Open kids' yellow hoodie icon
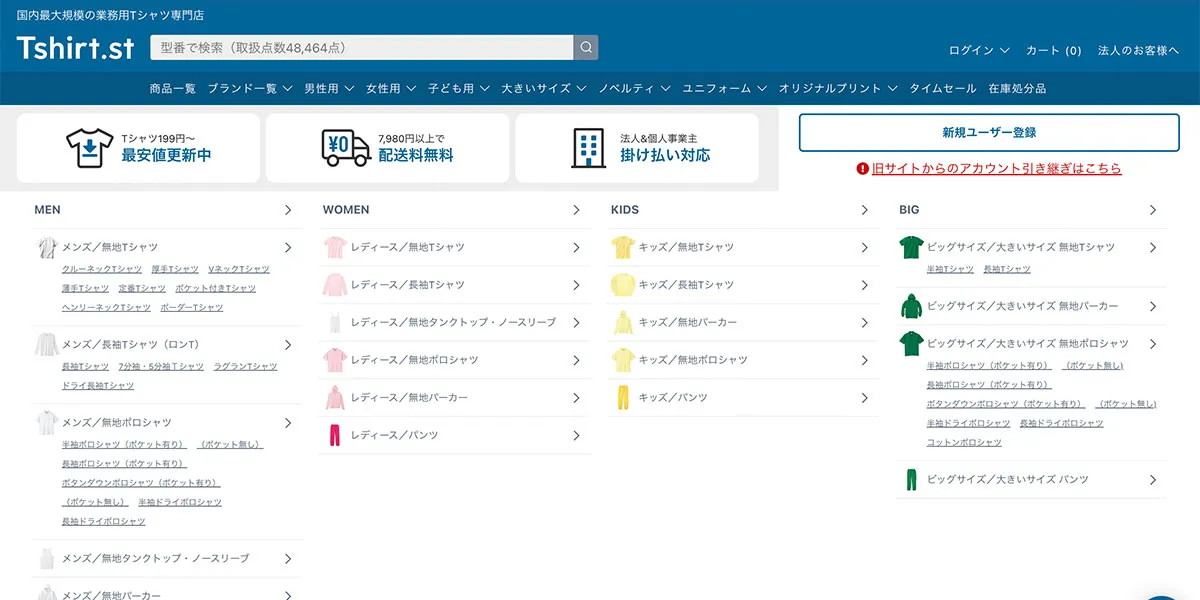The height and width of the screenshot is (600, 1200). 623,322
